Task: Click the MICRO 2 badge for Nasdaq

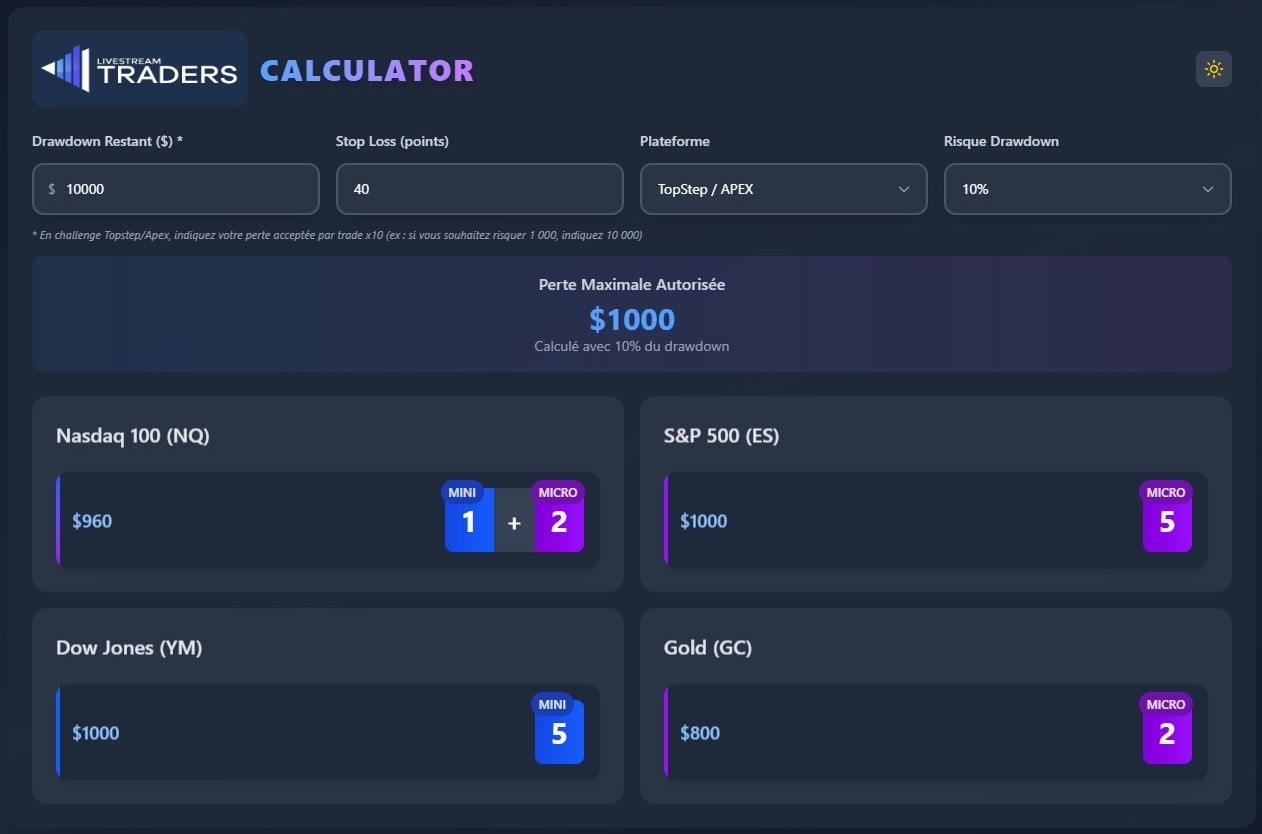Action: tap(558, 520)
